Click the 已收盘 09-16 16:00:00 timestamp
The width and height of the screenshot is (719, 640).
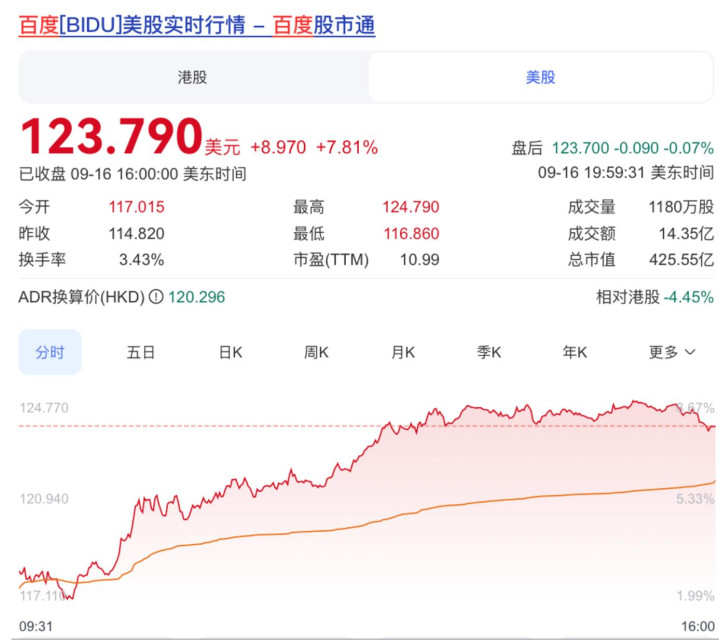click(x=133, y=174)
